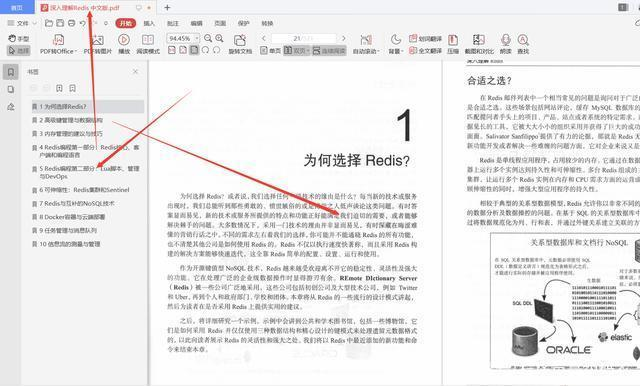Open the PDF转Office converter
This screenshot has width=640, height=386.
(58, 44)
